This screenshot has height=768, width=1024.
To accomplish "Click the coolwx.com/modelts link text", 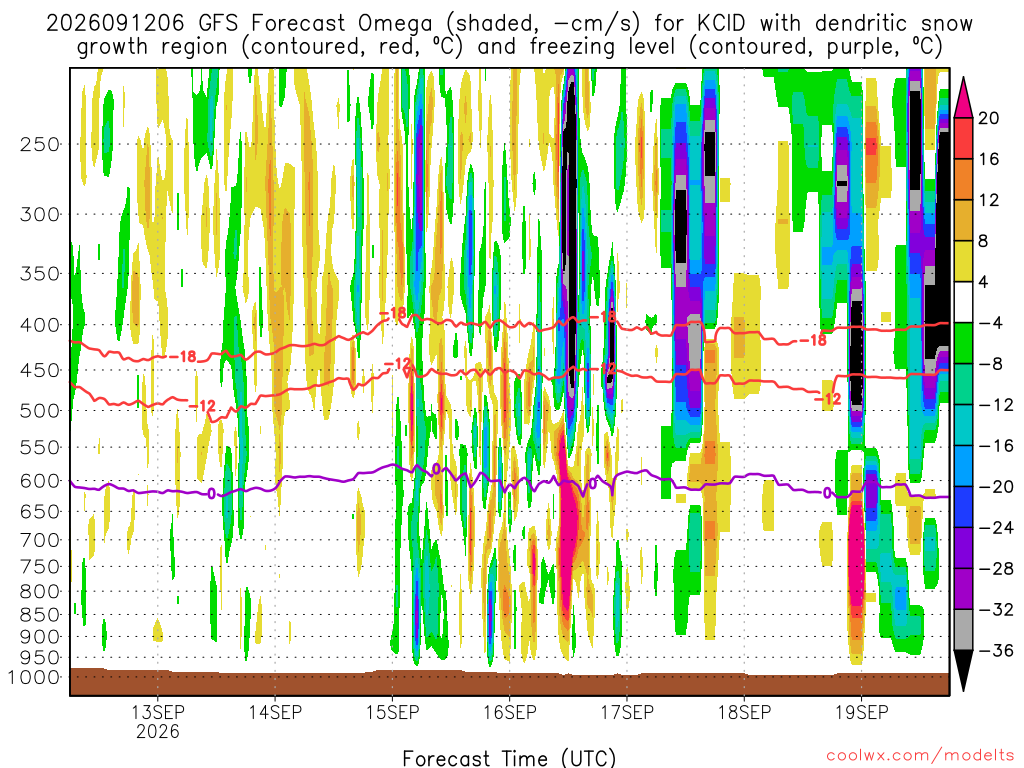I will [920, 756].
